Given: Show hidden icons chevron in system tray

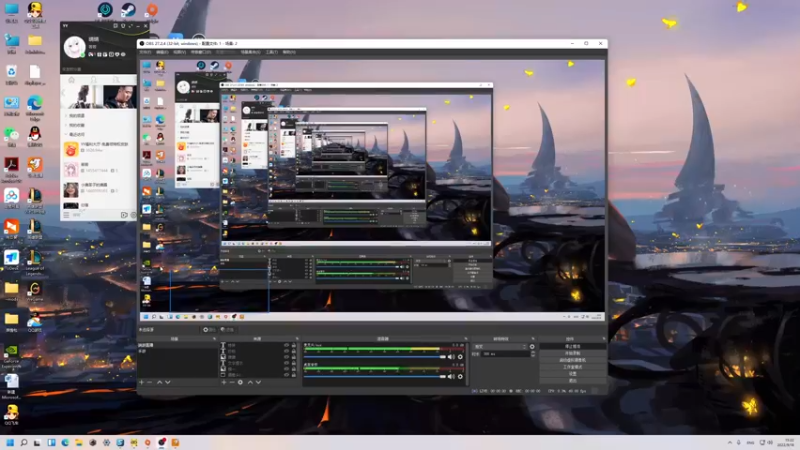Looking at the screenshot, I should click(730, 442).
